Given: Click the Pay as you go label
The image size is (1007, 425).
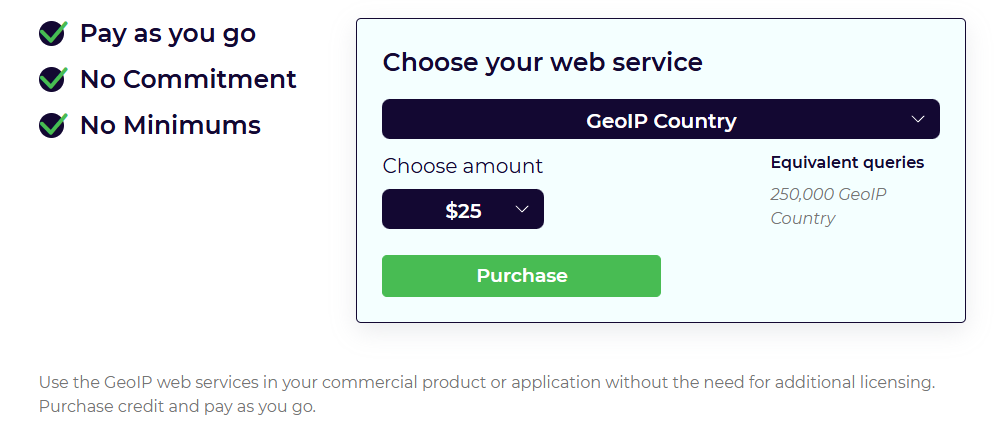Looking at the screenshot, I should point(168,34).
